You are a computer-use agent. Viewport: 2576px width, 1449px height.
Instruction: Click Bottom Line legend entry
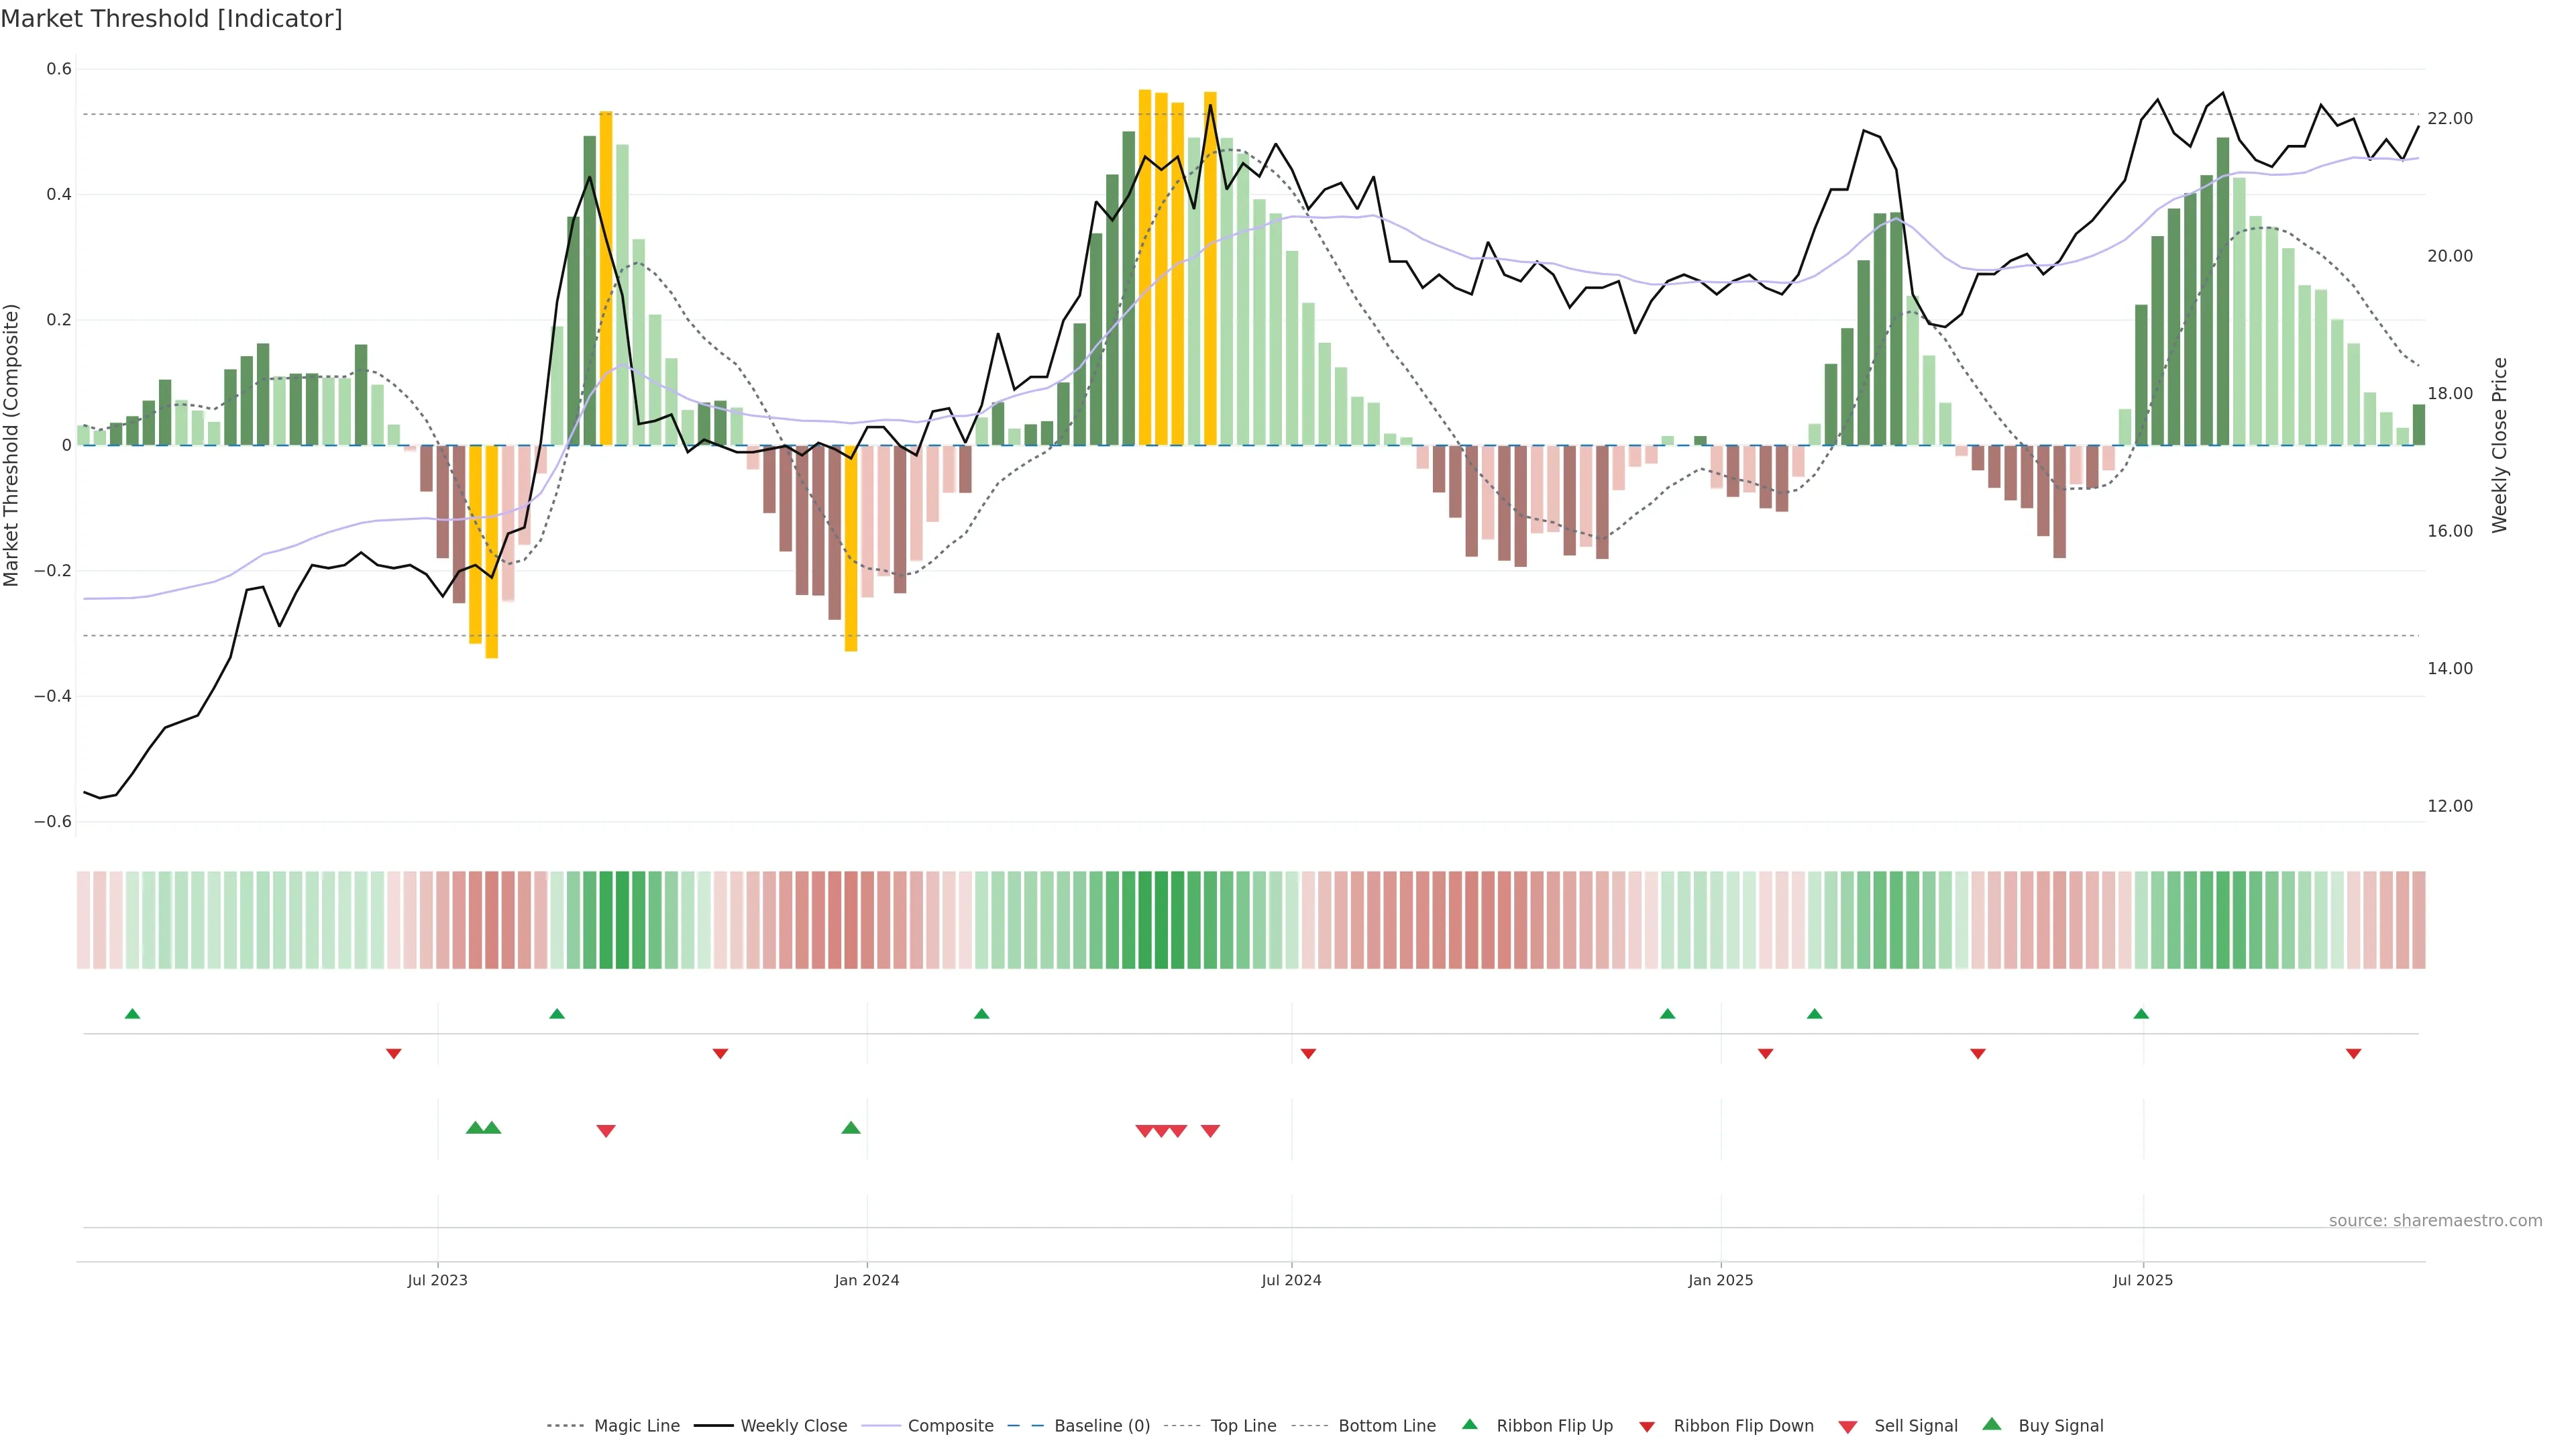1386,1426
